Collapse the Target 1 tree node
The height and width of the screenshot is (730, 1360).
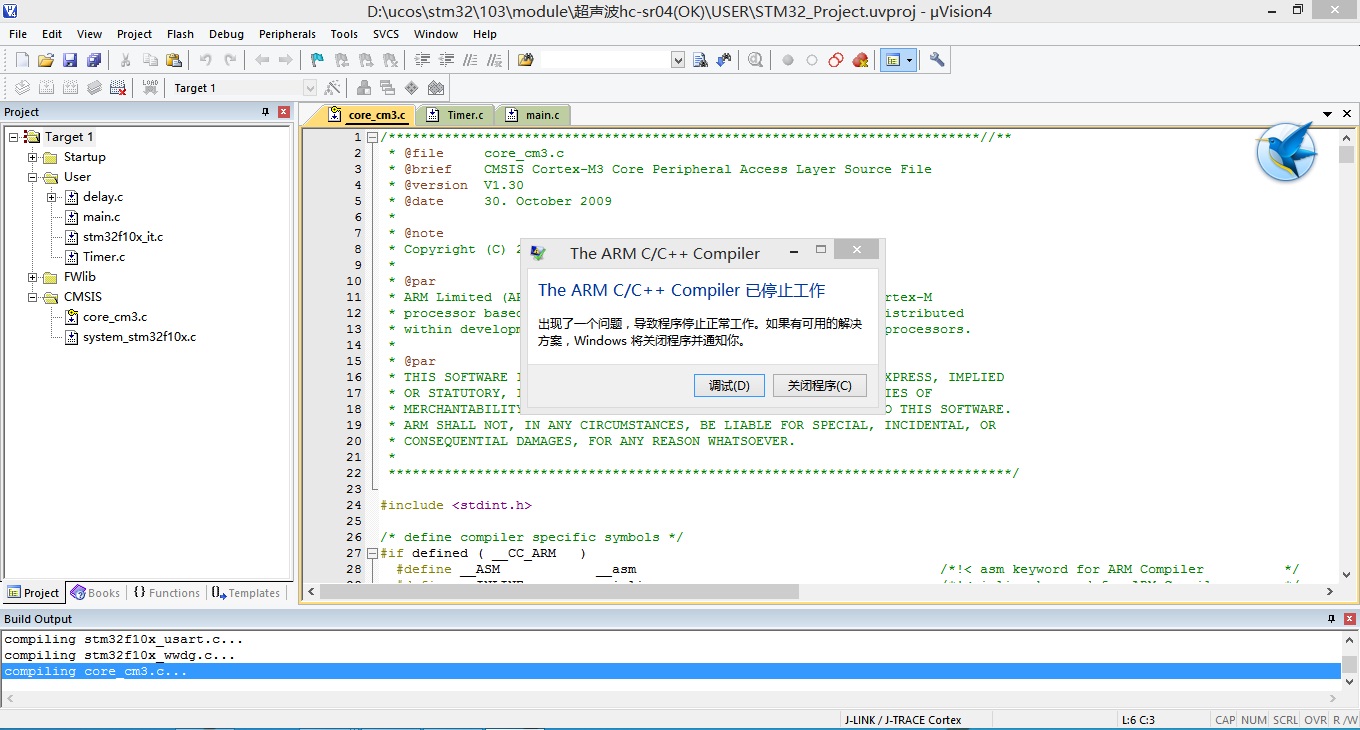pyautogui.click(x=14, y=137)
